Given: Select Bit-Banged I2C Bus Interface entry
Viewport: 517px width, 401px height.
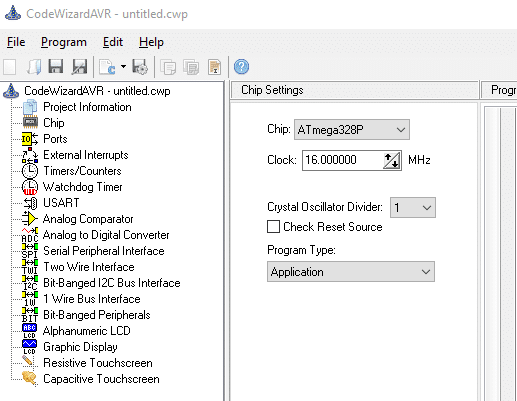Looking at the screenshot, I should [x=112, y=283].
